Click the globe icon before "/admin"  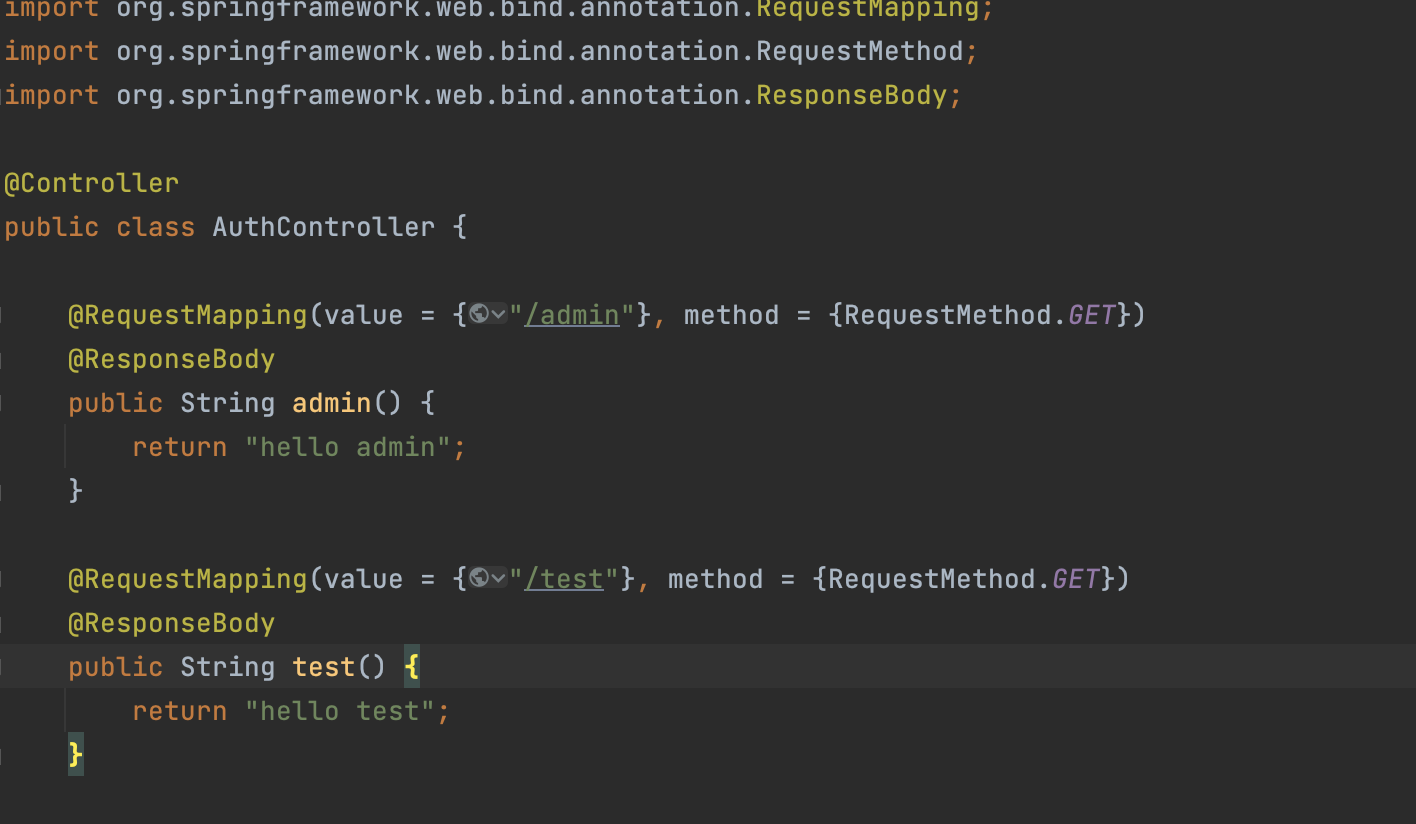click(479, 315)
